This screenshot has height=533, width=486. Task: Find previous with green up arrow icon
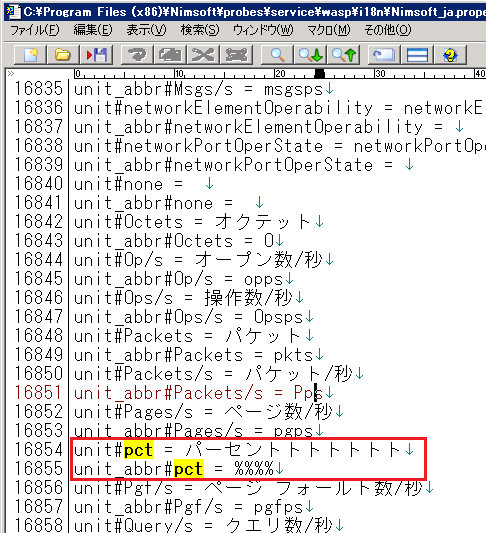344,54
